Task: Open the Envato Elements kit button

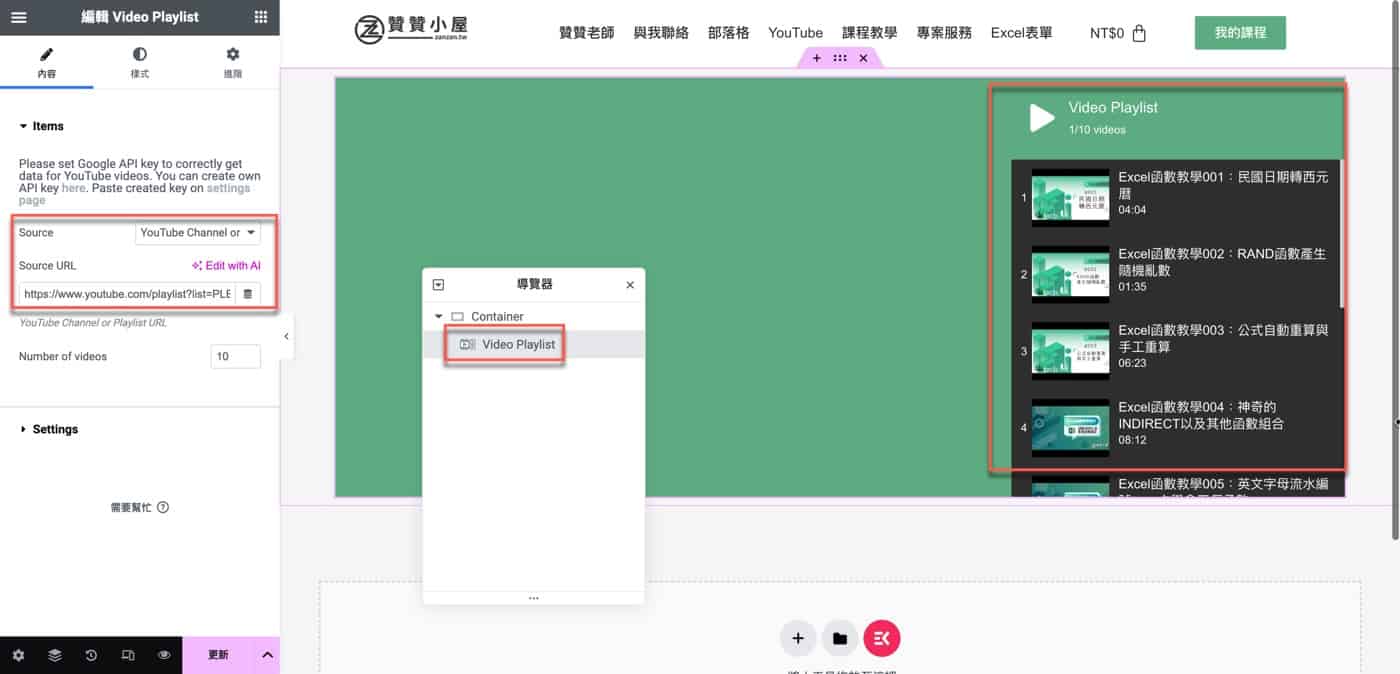Action: (882, 638)
